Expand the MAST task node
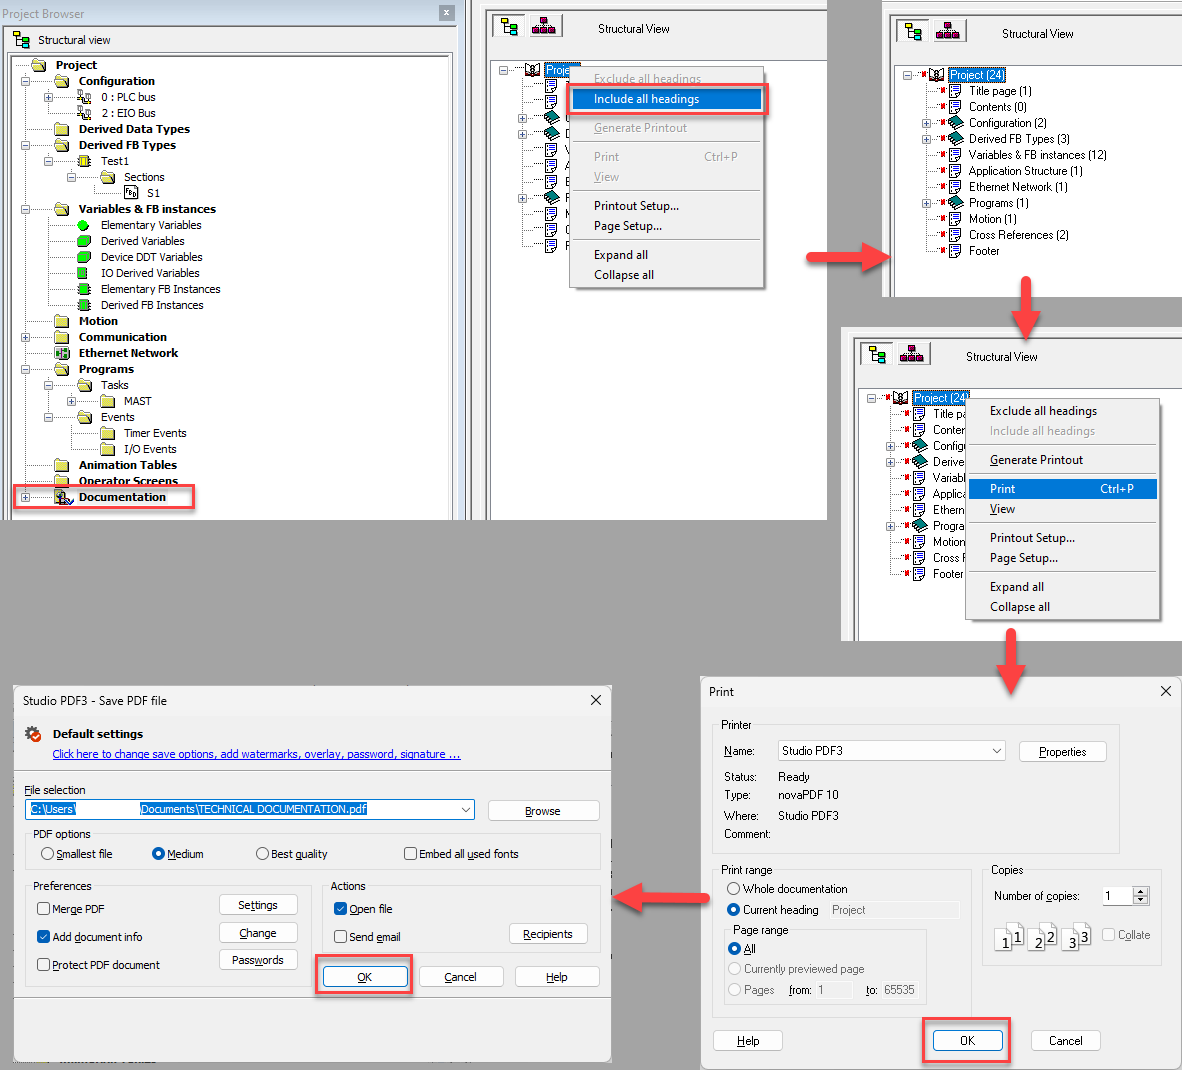This screenshot has width=1182, height=1070. 71,401
